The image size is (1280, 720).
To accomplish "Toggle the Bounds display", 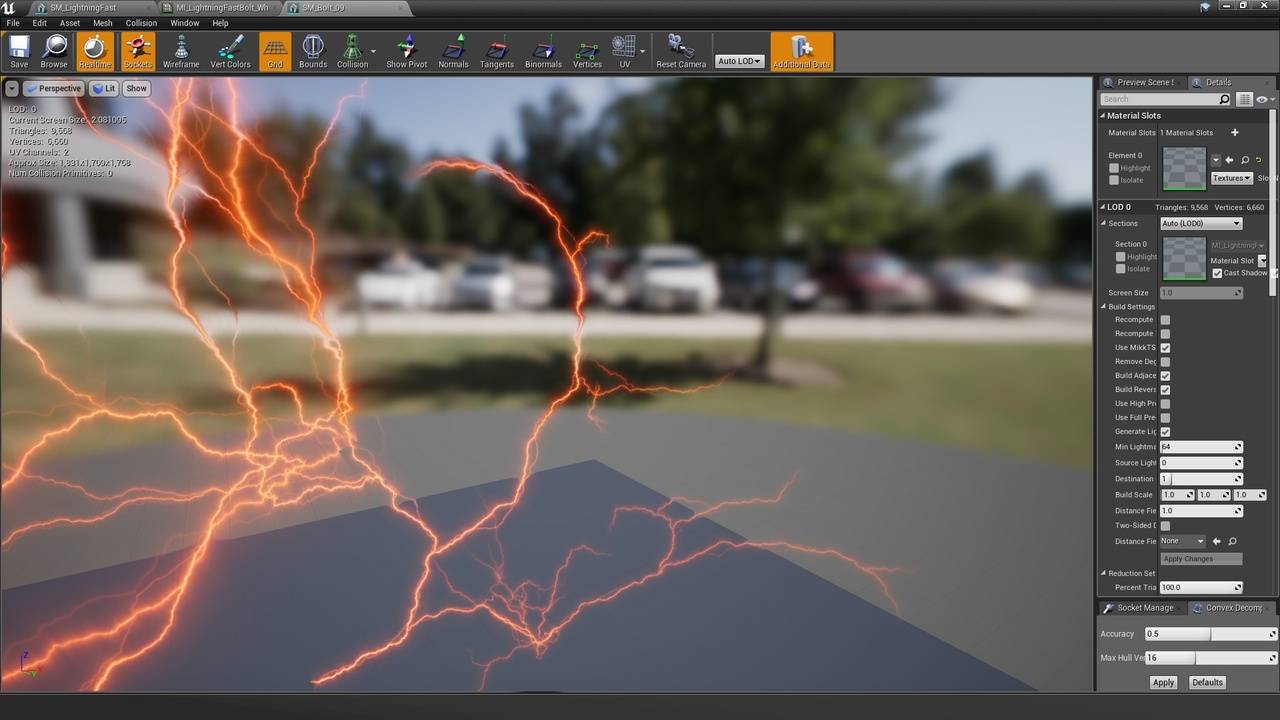I will [x=313, y=51].
